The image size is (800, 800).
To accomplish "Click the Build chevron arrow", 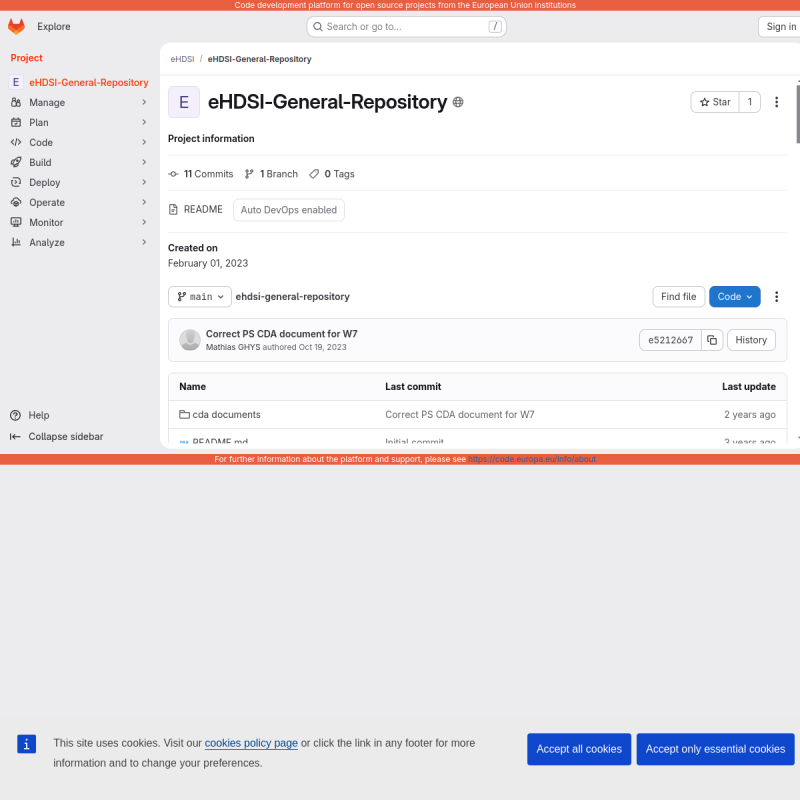I will click(x=144, y=162).
